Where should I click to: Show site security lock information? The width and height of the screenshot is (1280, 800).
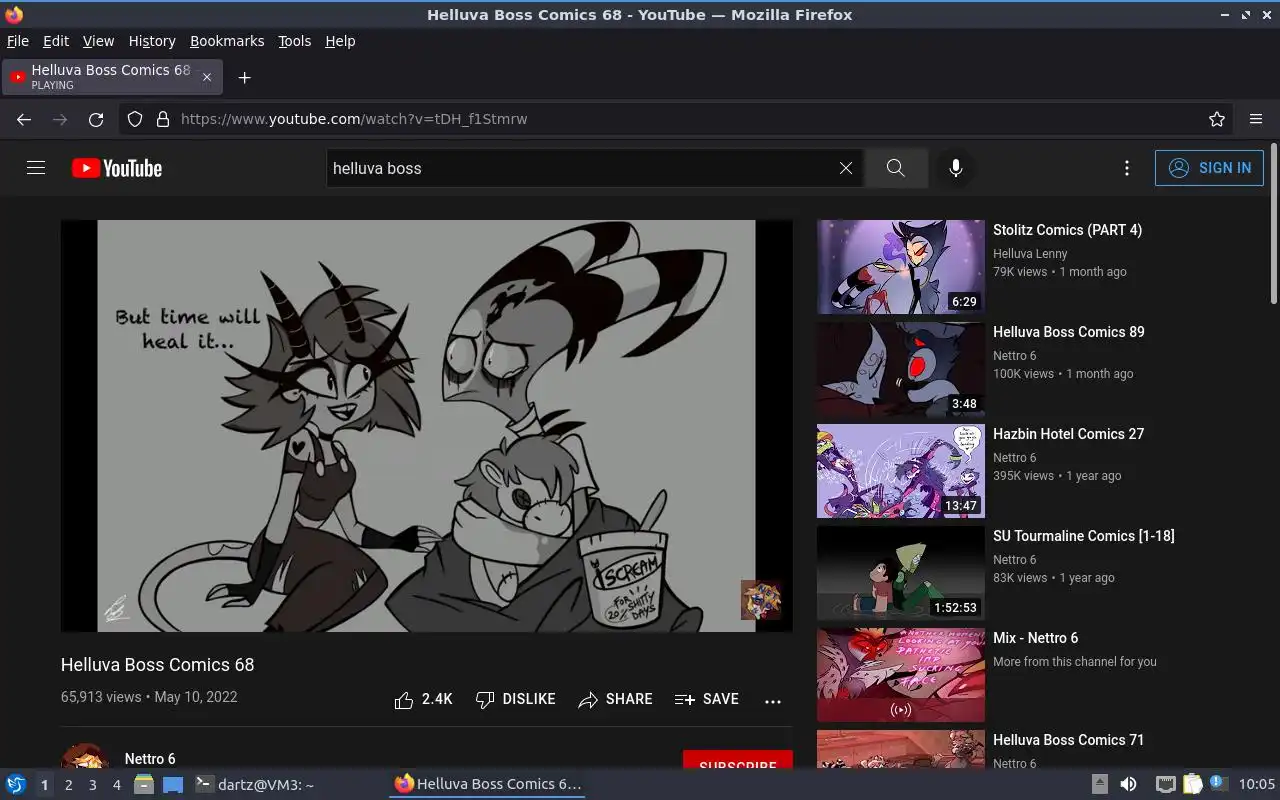[x=163, y=119]
